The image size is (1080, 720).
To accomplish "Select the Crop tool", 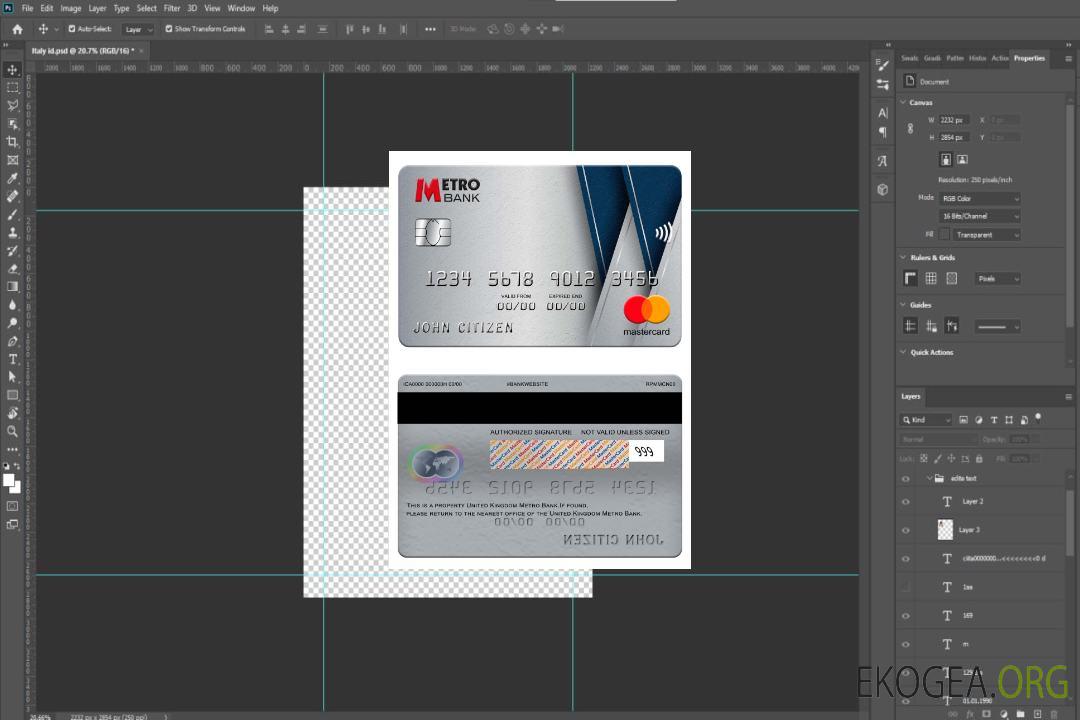I will pyautogui.click(x=12, y=142).
